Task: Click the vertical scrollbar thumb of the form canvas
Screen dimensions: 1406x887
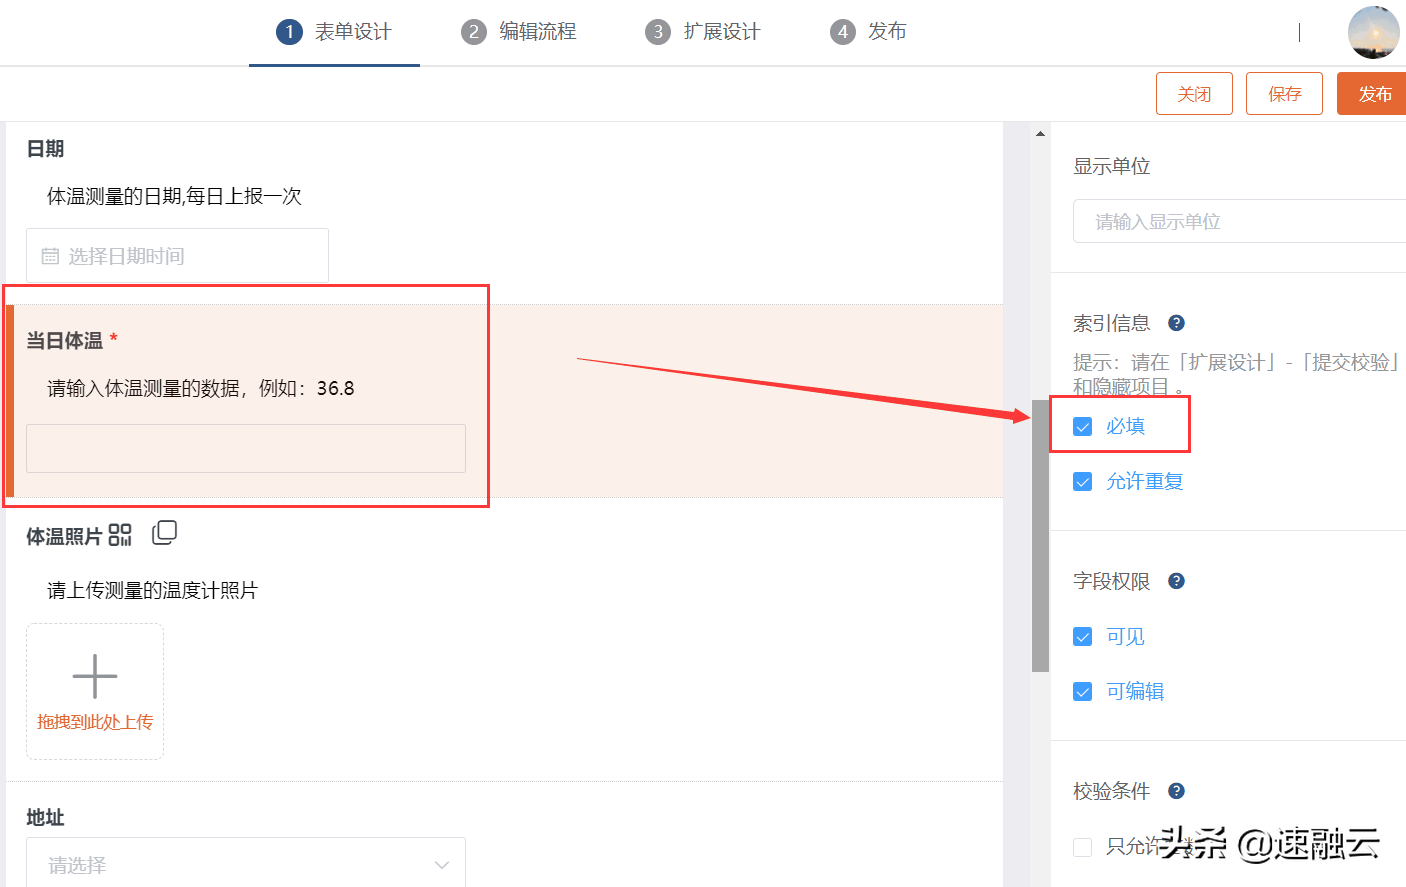Action: click(1040, 535)
